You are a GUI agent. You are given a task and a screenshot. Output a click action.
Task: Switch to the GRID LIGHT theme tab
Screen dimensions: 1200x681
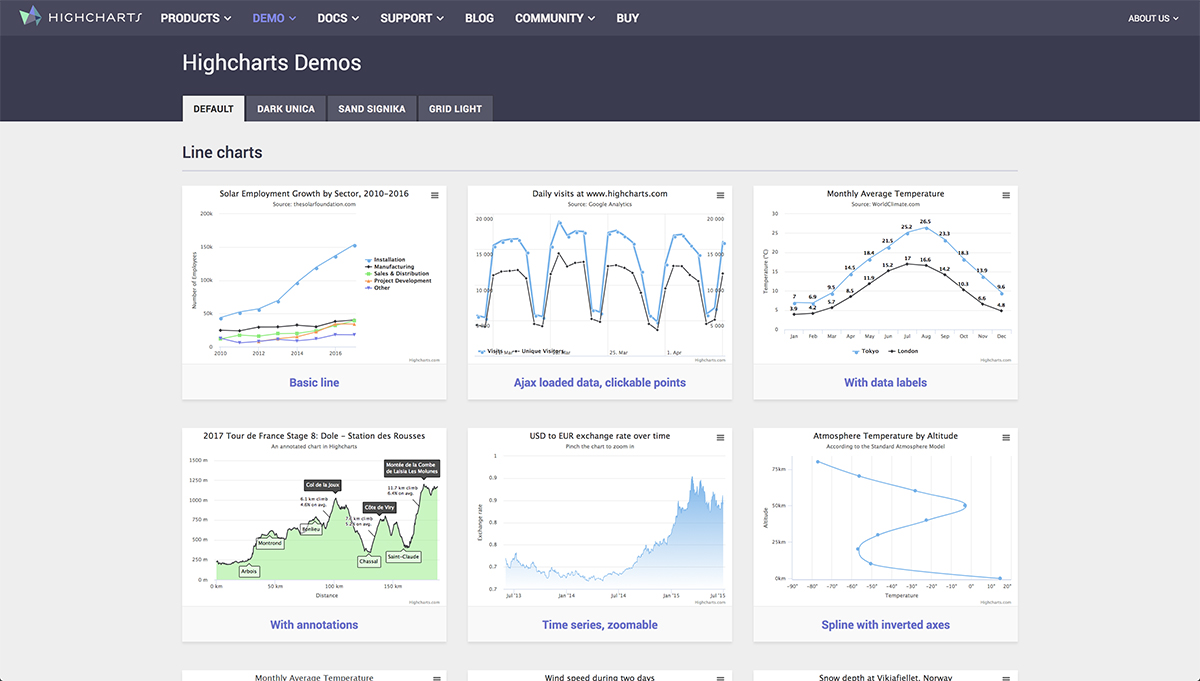(456, 109)
